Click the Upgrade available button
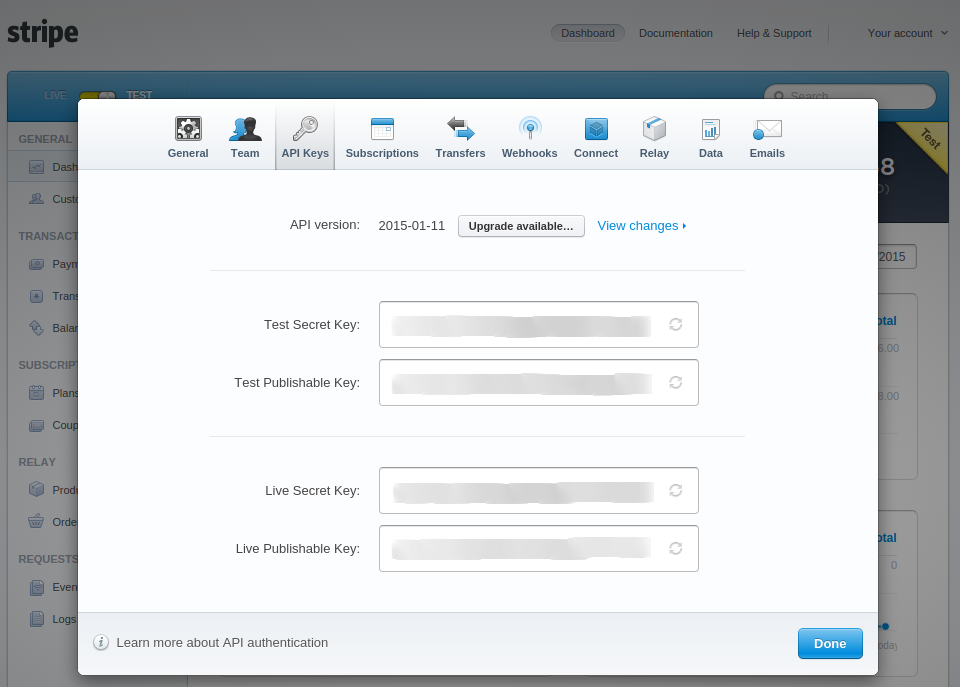The height and width of the screenshot is (687, 960). (x=521, y=226)
